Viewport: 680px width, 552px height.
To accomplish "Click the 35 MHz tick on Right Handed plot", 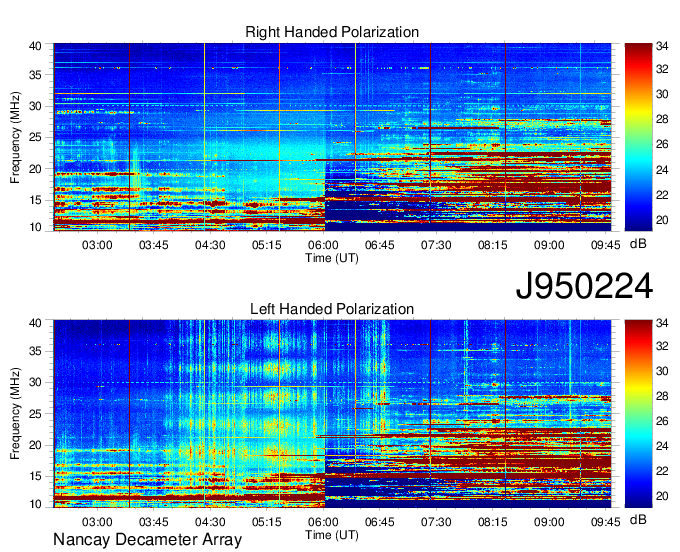I will click(36, 75).
